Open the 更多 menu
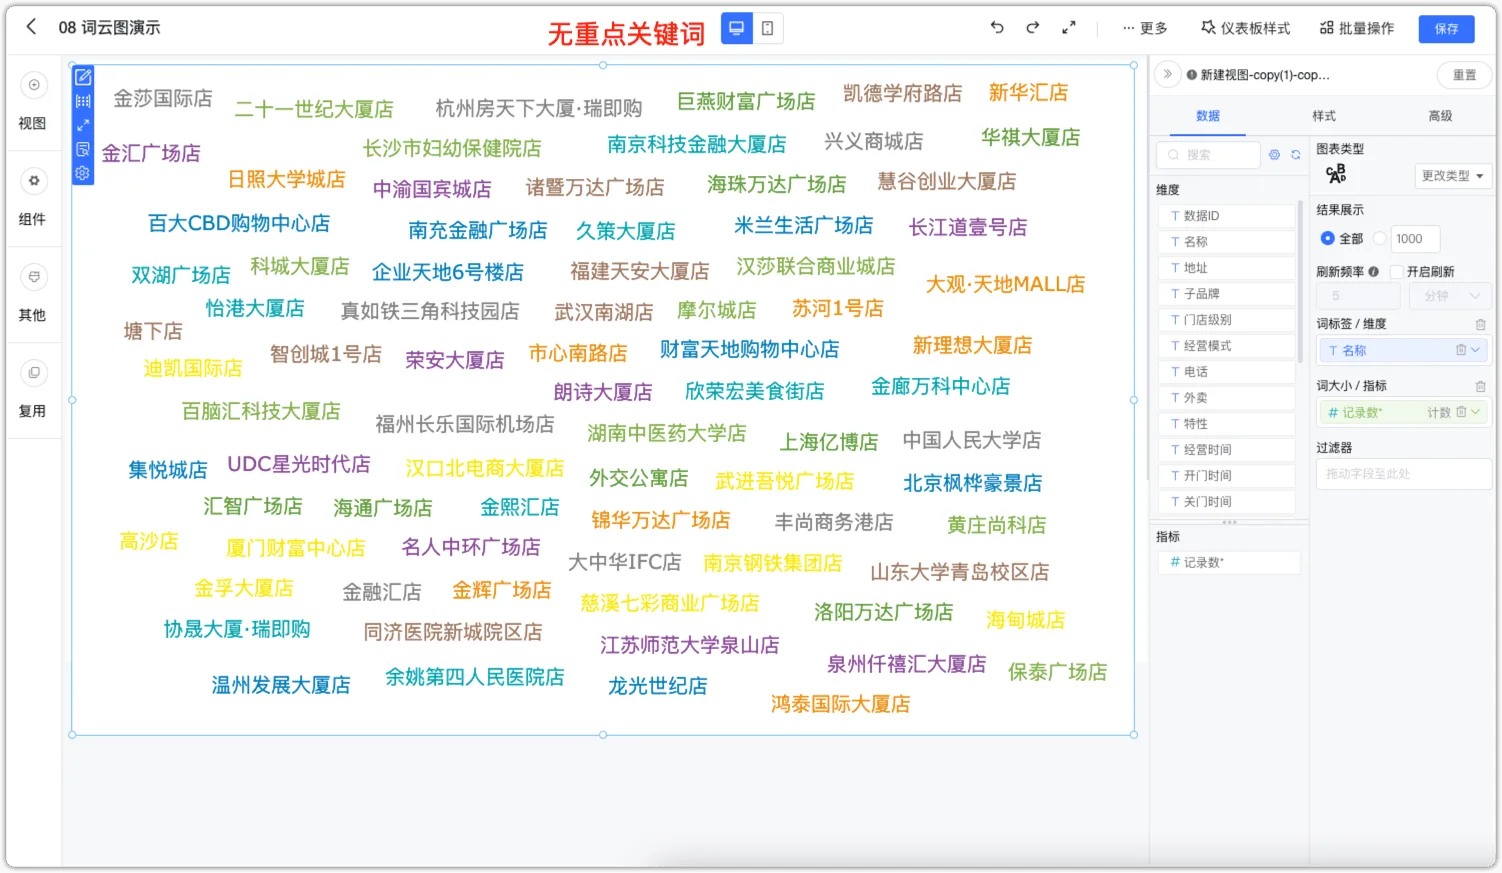 coord(1145,28)
